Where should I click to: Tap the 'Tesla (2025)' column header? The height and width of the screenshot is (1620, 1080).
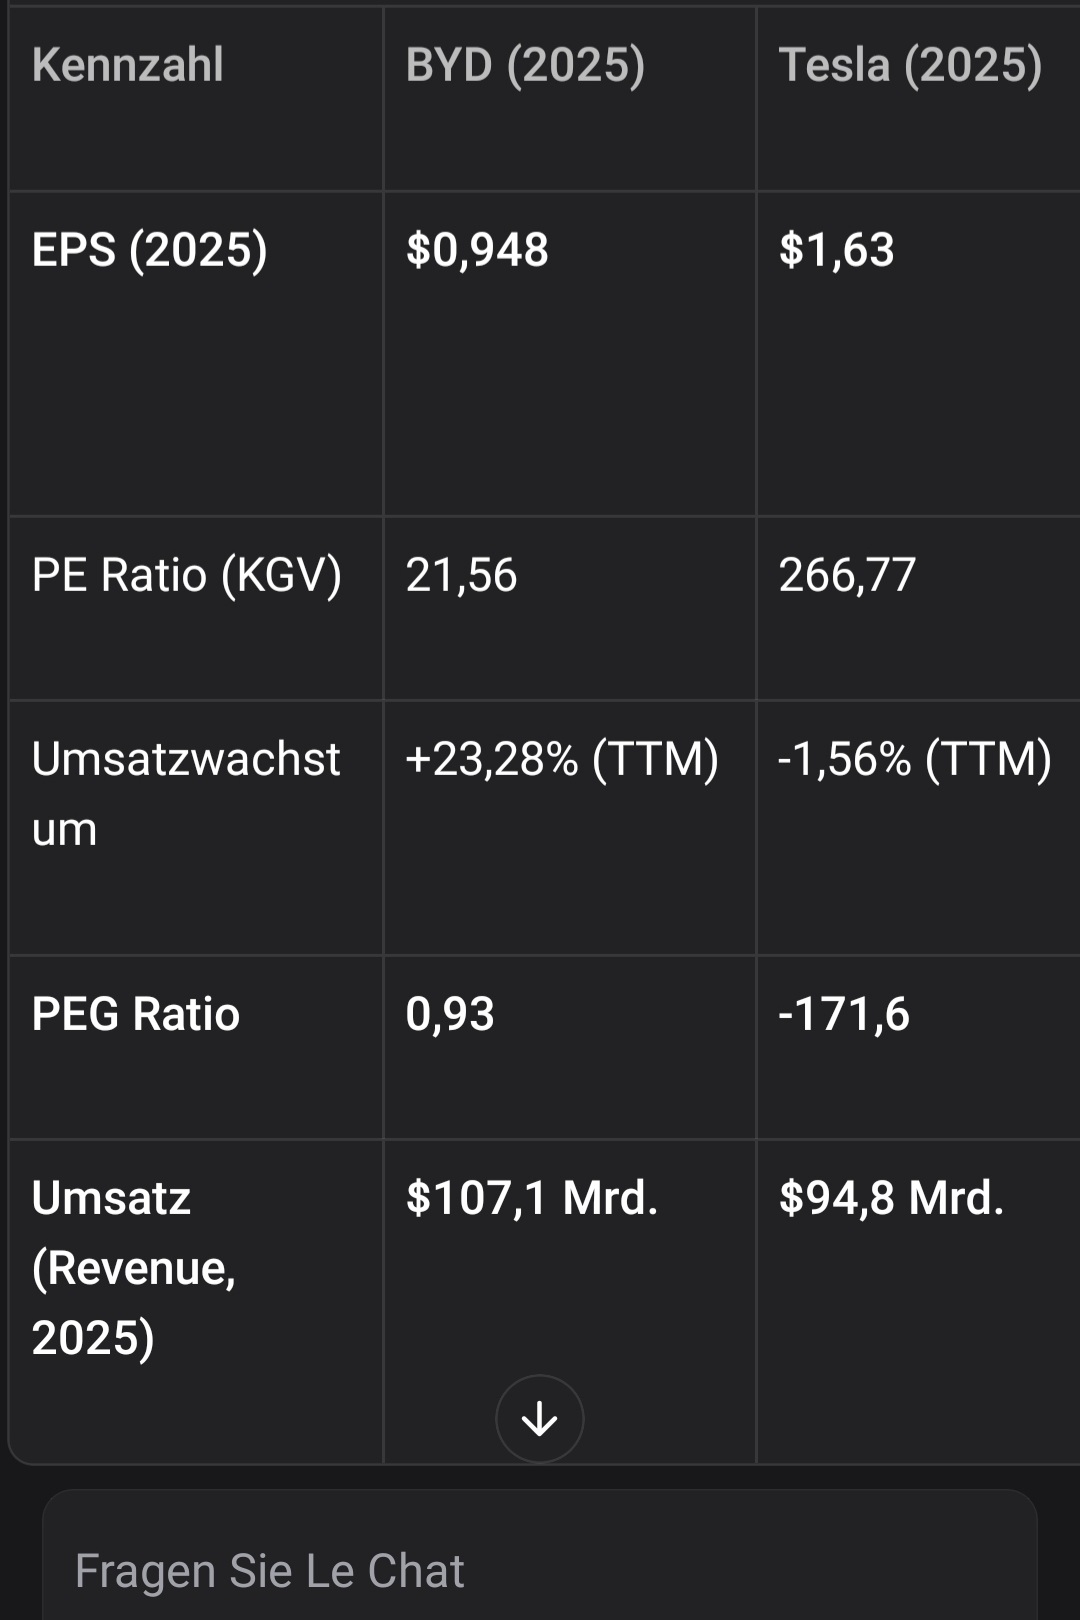tap(910, 65)
